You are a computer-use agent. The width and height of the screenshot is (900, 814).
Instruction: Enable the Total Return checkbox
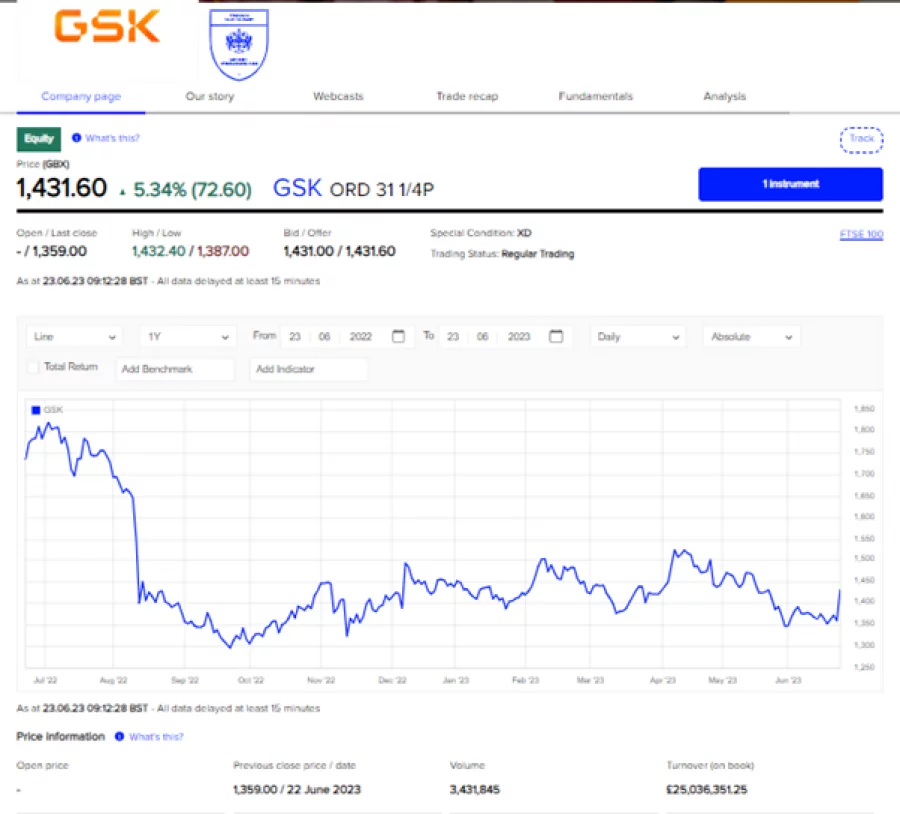pyautogui.click(x=33, y=367)
